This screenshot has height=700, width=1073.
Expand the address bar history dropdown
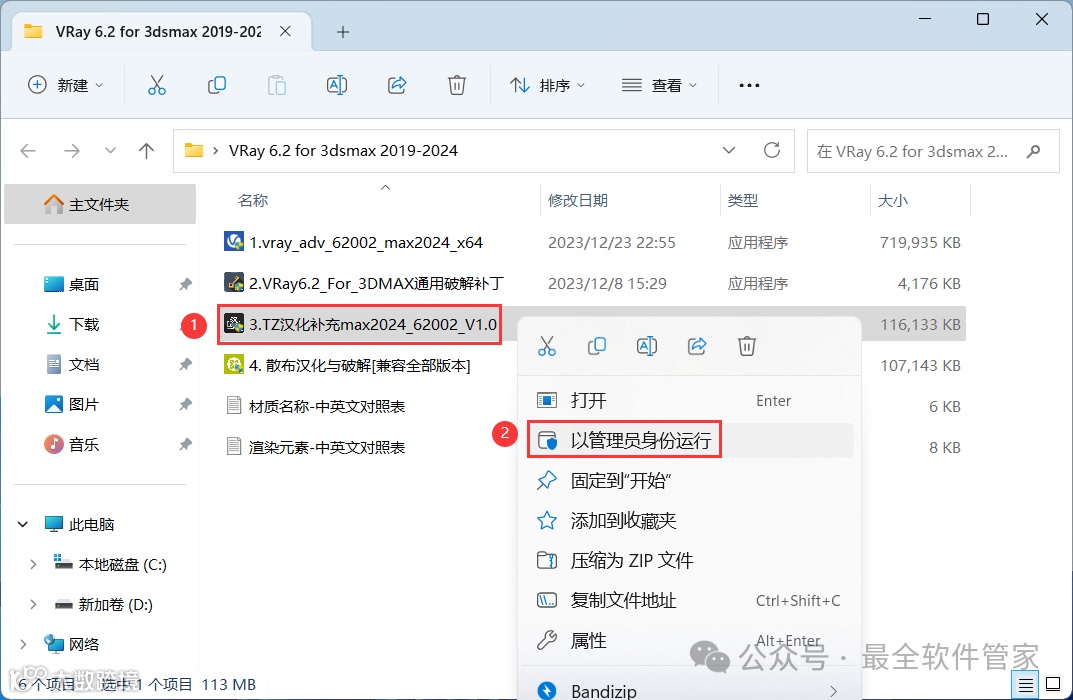point(729,151)
